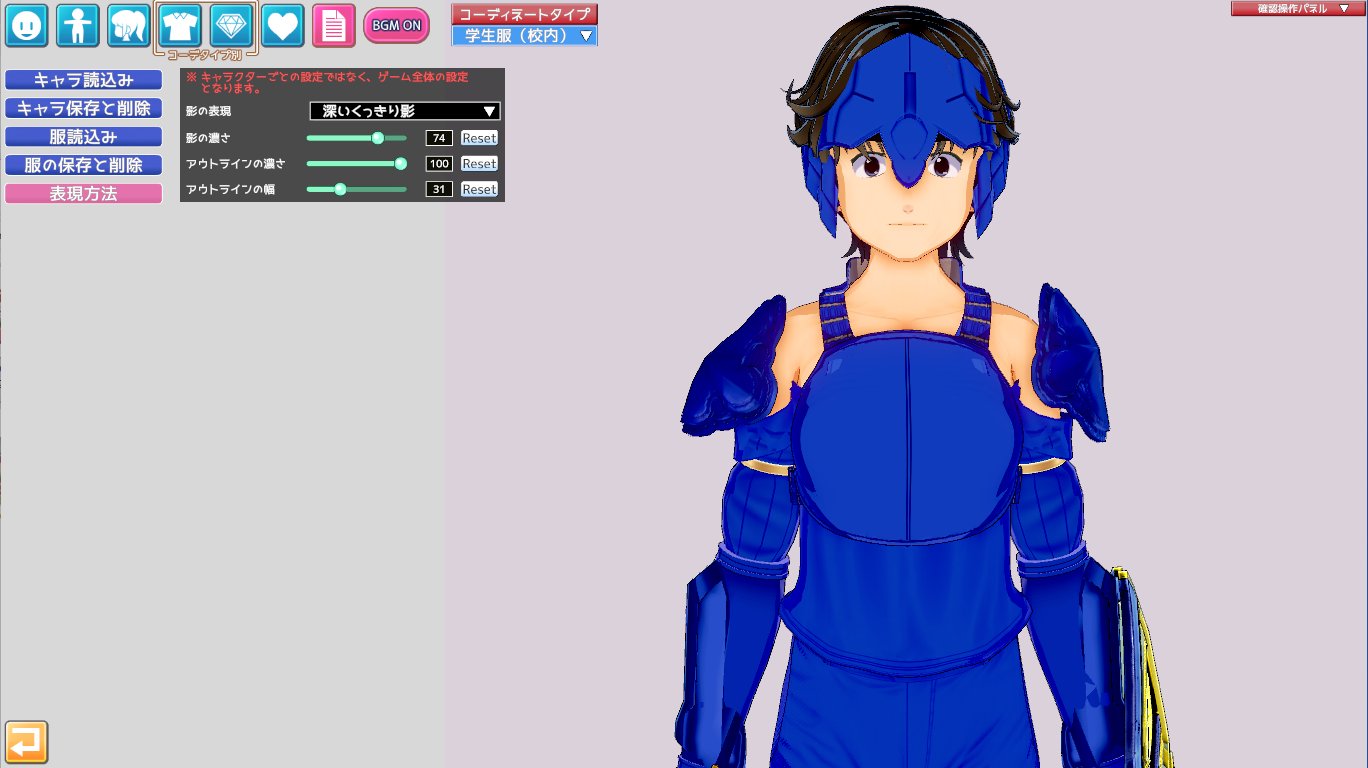Screen dimensions: 1368x768
Task: Open the 学生服（校内） coordinate dropdown
Action: (524, 33)
